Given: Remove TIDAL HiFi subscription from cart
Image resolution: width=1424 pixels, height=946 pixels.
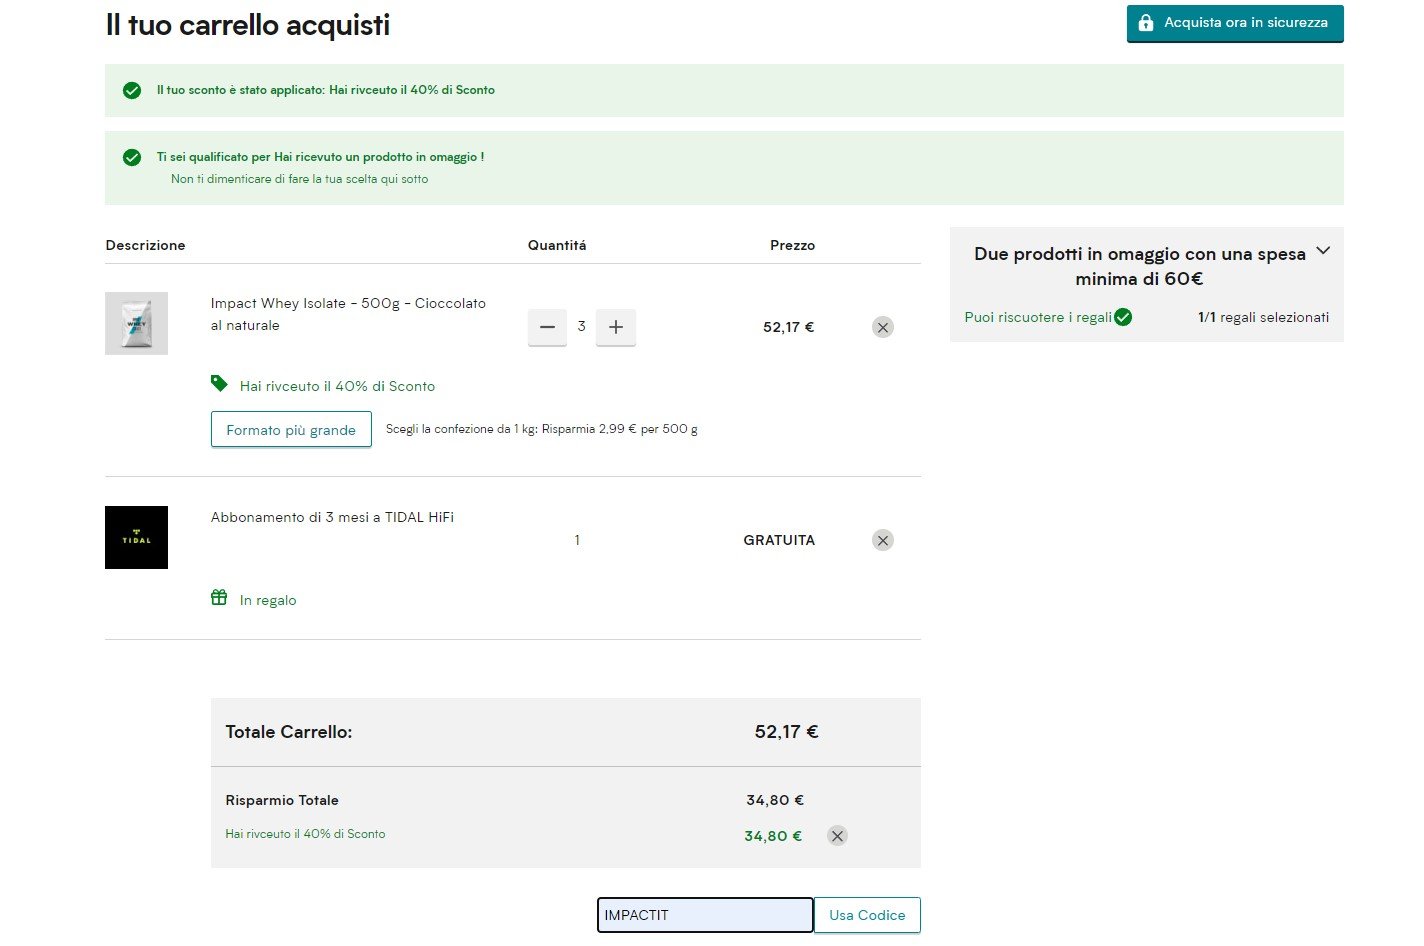Looking at the screenshot, I should [882, 540].
